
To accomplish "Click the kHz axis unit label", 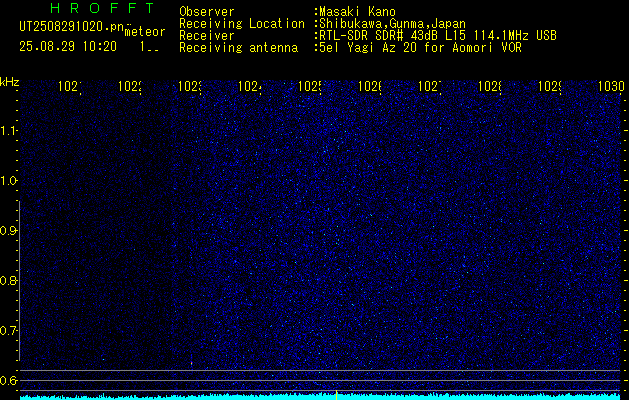I will [10, 82].
